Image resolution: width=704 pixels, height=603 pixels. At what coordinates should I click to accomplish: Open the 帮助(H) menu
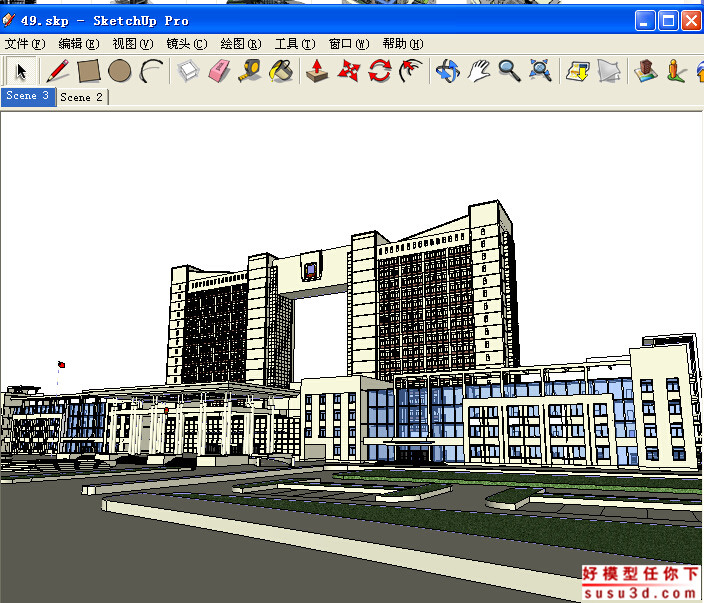(x=403, y=44)
